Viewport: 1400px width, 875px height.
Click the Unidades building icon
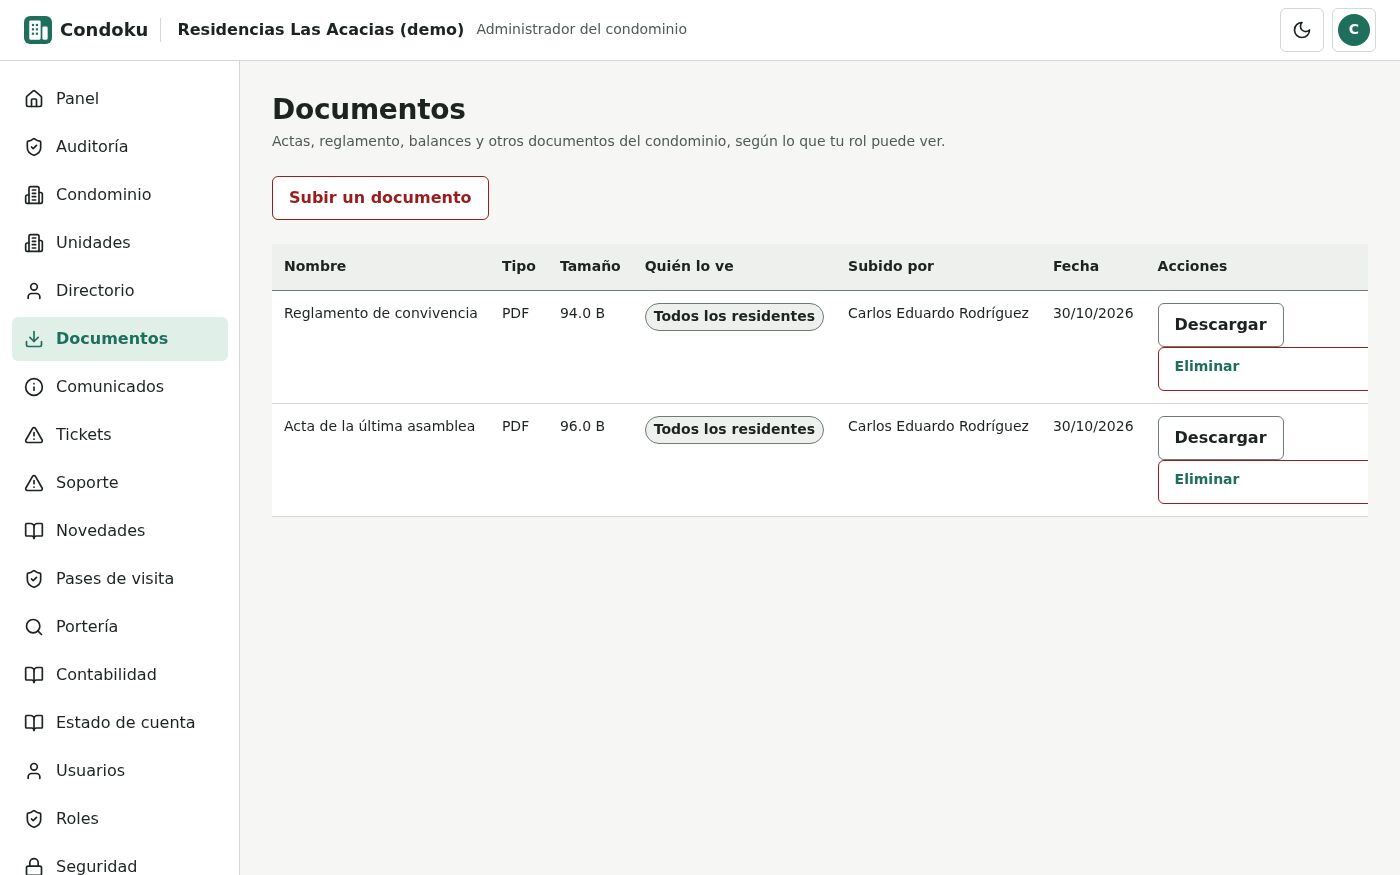(34, 243)
